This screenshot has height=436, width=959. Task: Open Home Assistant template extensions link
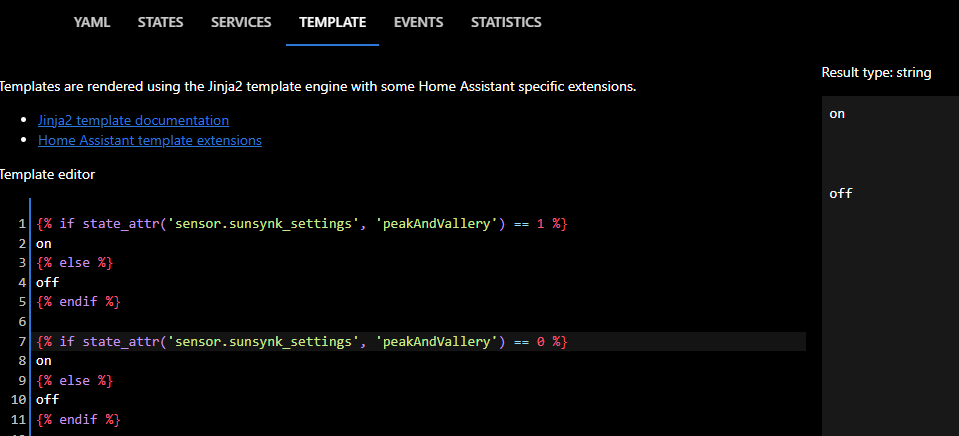pos(150,141)
